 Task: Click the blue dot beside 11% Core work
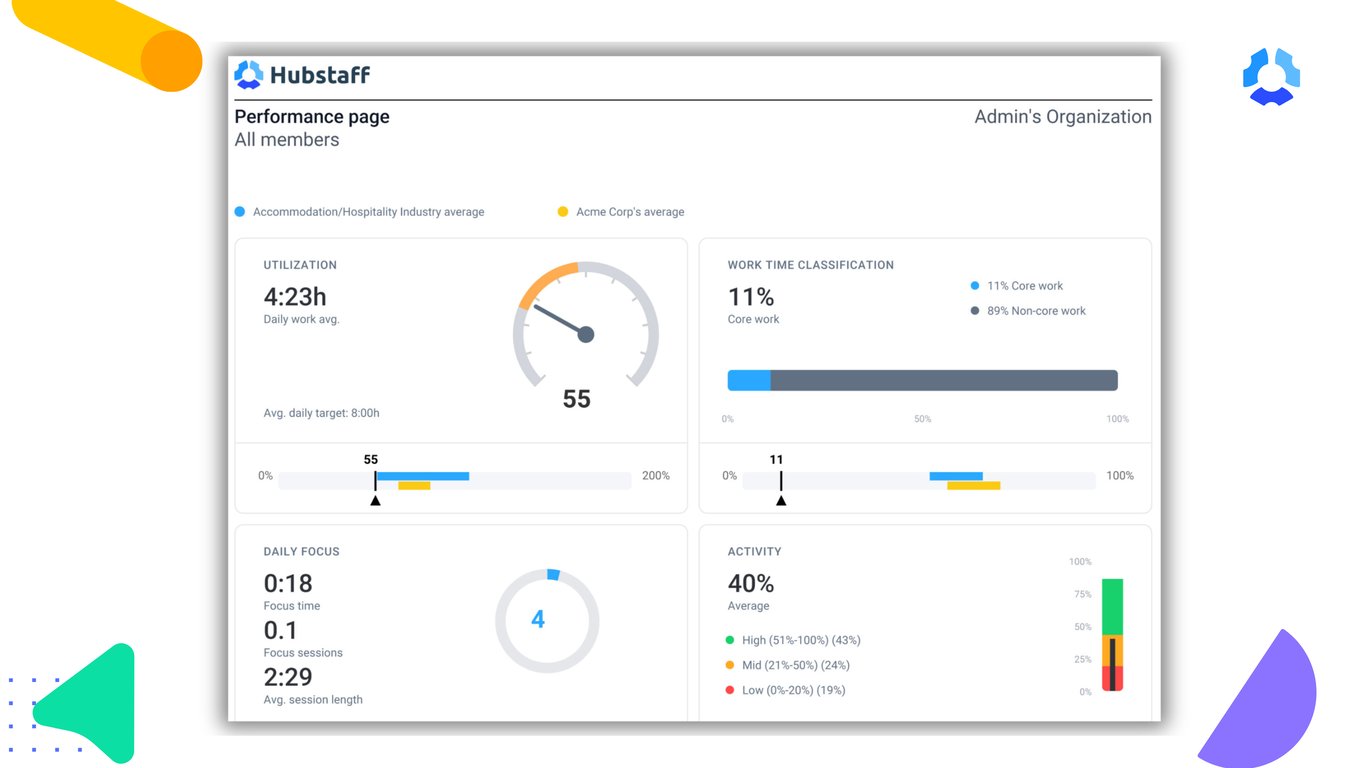(x=975, y=286)
